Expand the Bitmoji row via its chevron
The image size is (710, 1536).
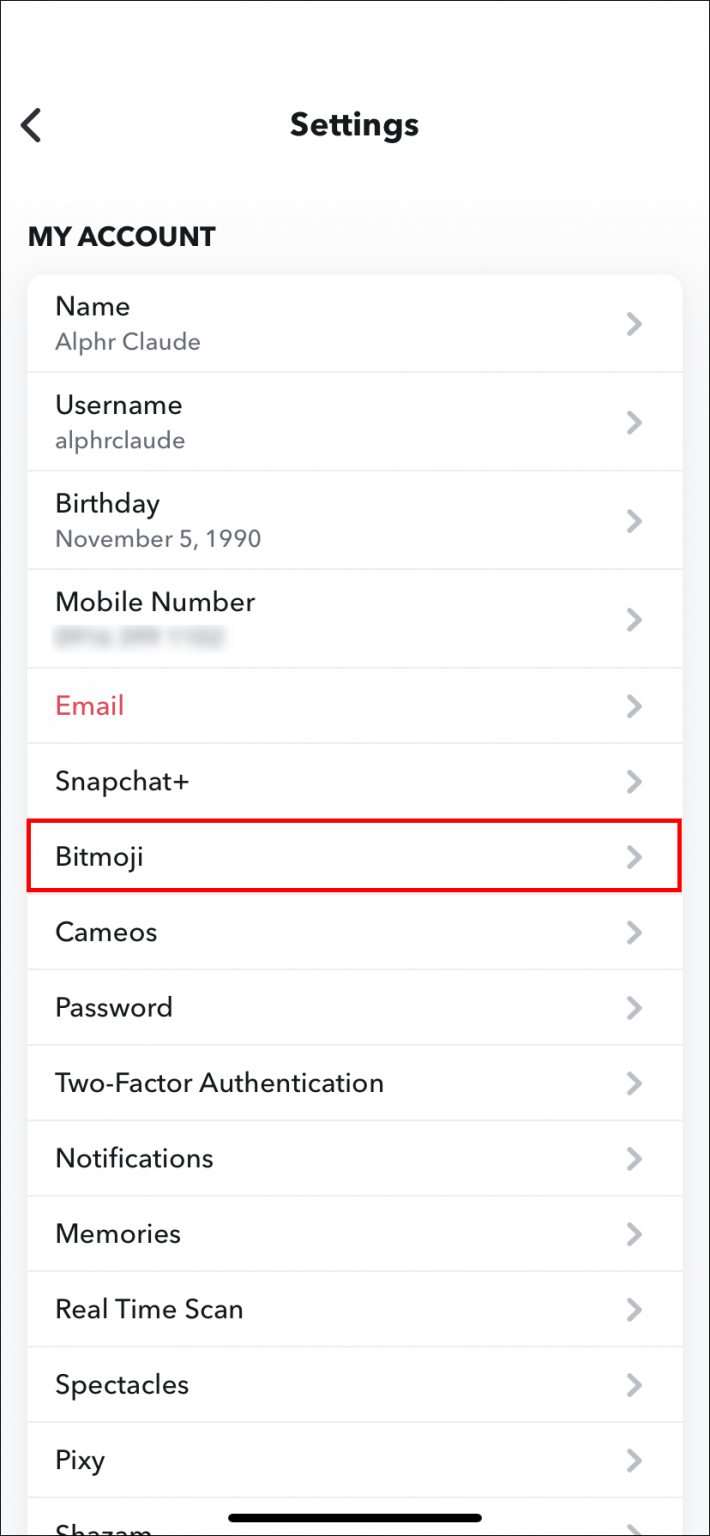click(634, 856)
